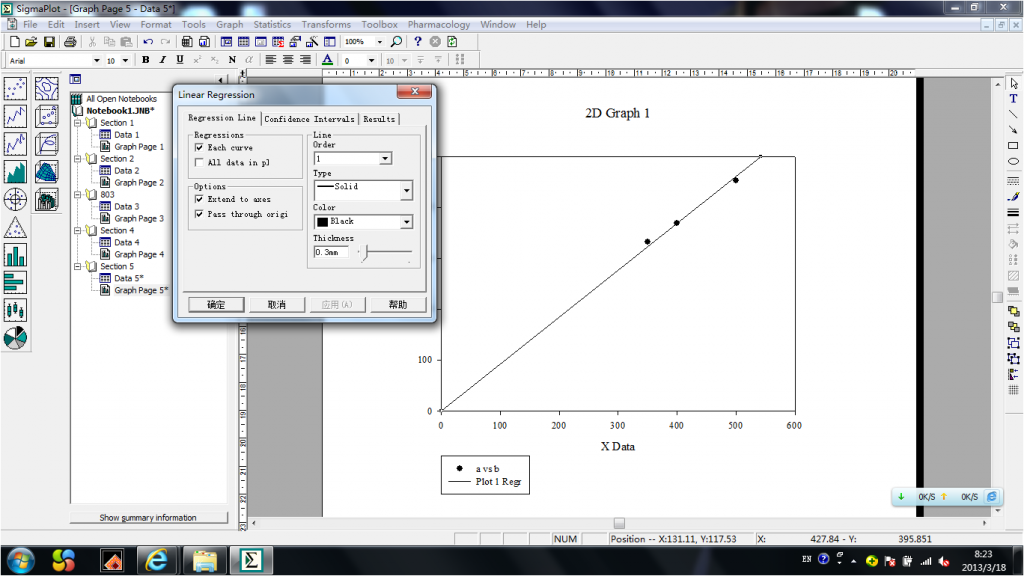Click the horizontal scrollbar thumb
Screen dimensions: 1024x576
(619, 523)
